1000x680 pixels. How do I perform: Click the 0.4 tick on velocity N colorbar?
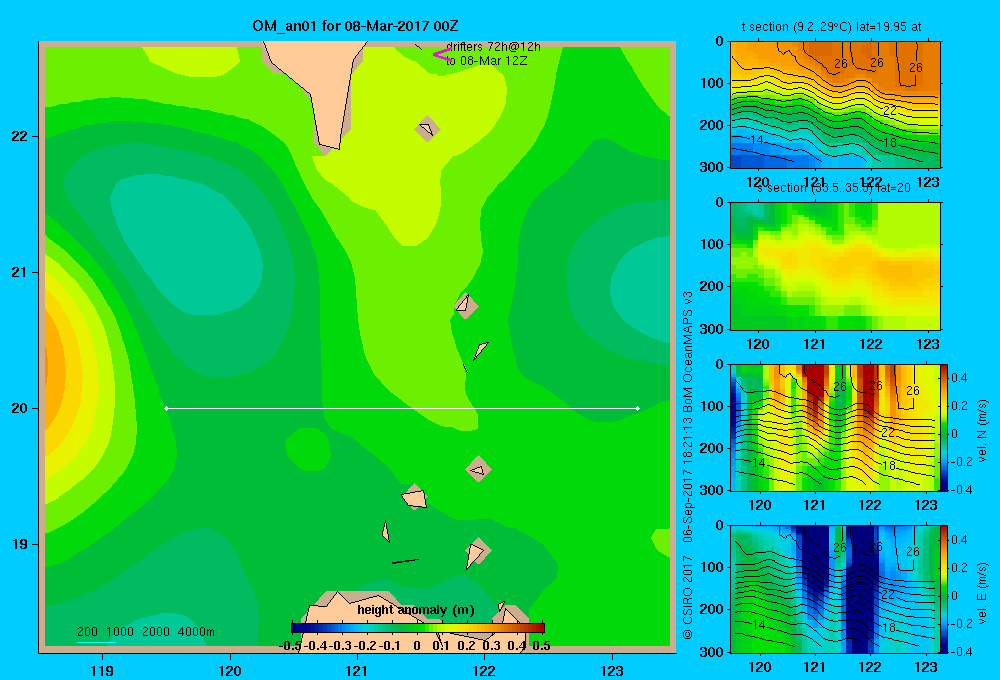[x=959, y=378]
